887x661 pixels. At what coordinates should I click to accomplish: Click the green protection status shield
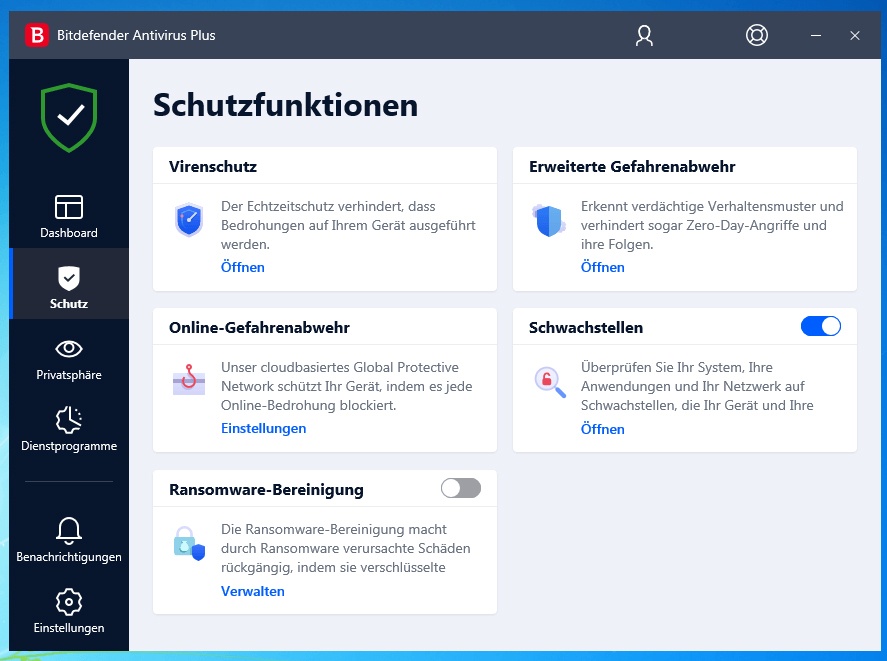[69, 117]
